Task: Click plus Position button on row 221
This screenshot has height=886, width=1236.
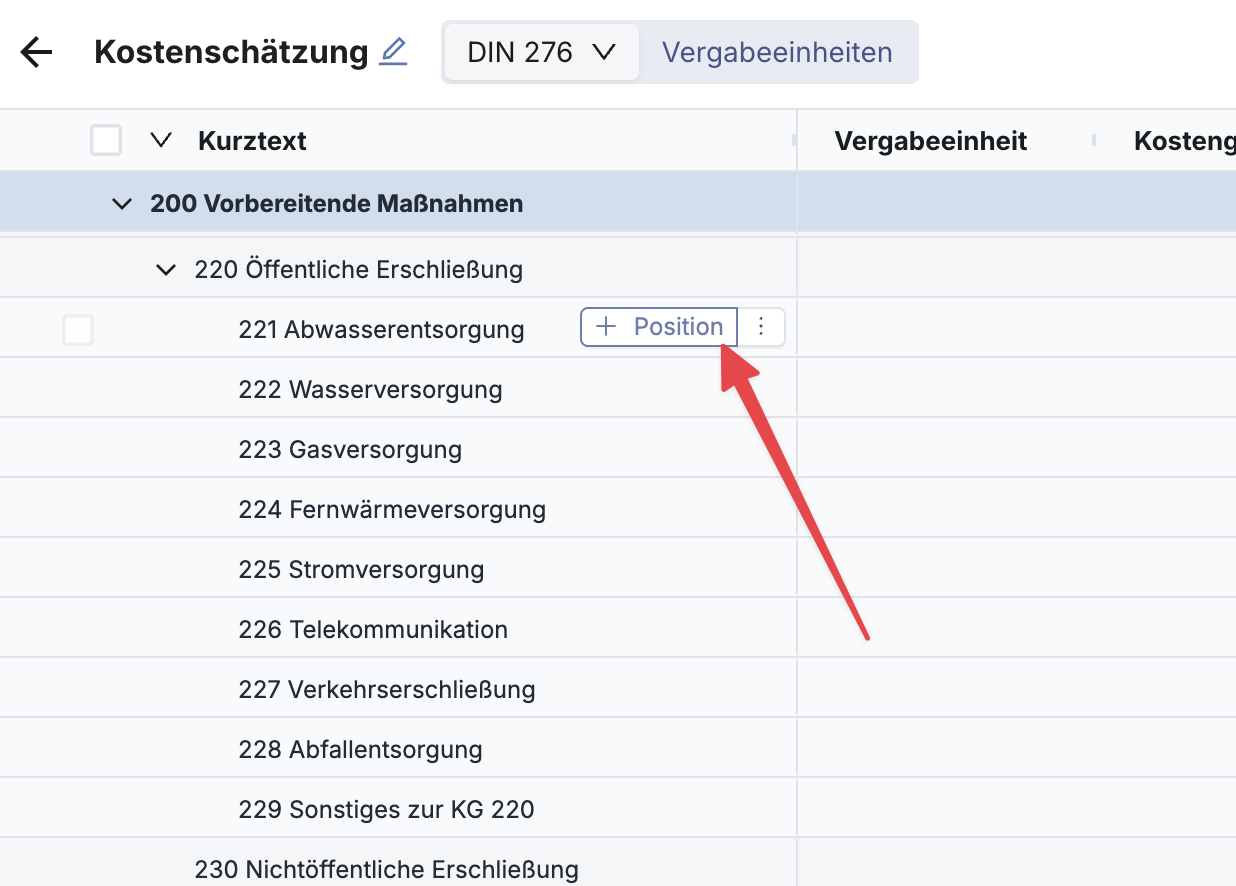Action: pos(659,327)
